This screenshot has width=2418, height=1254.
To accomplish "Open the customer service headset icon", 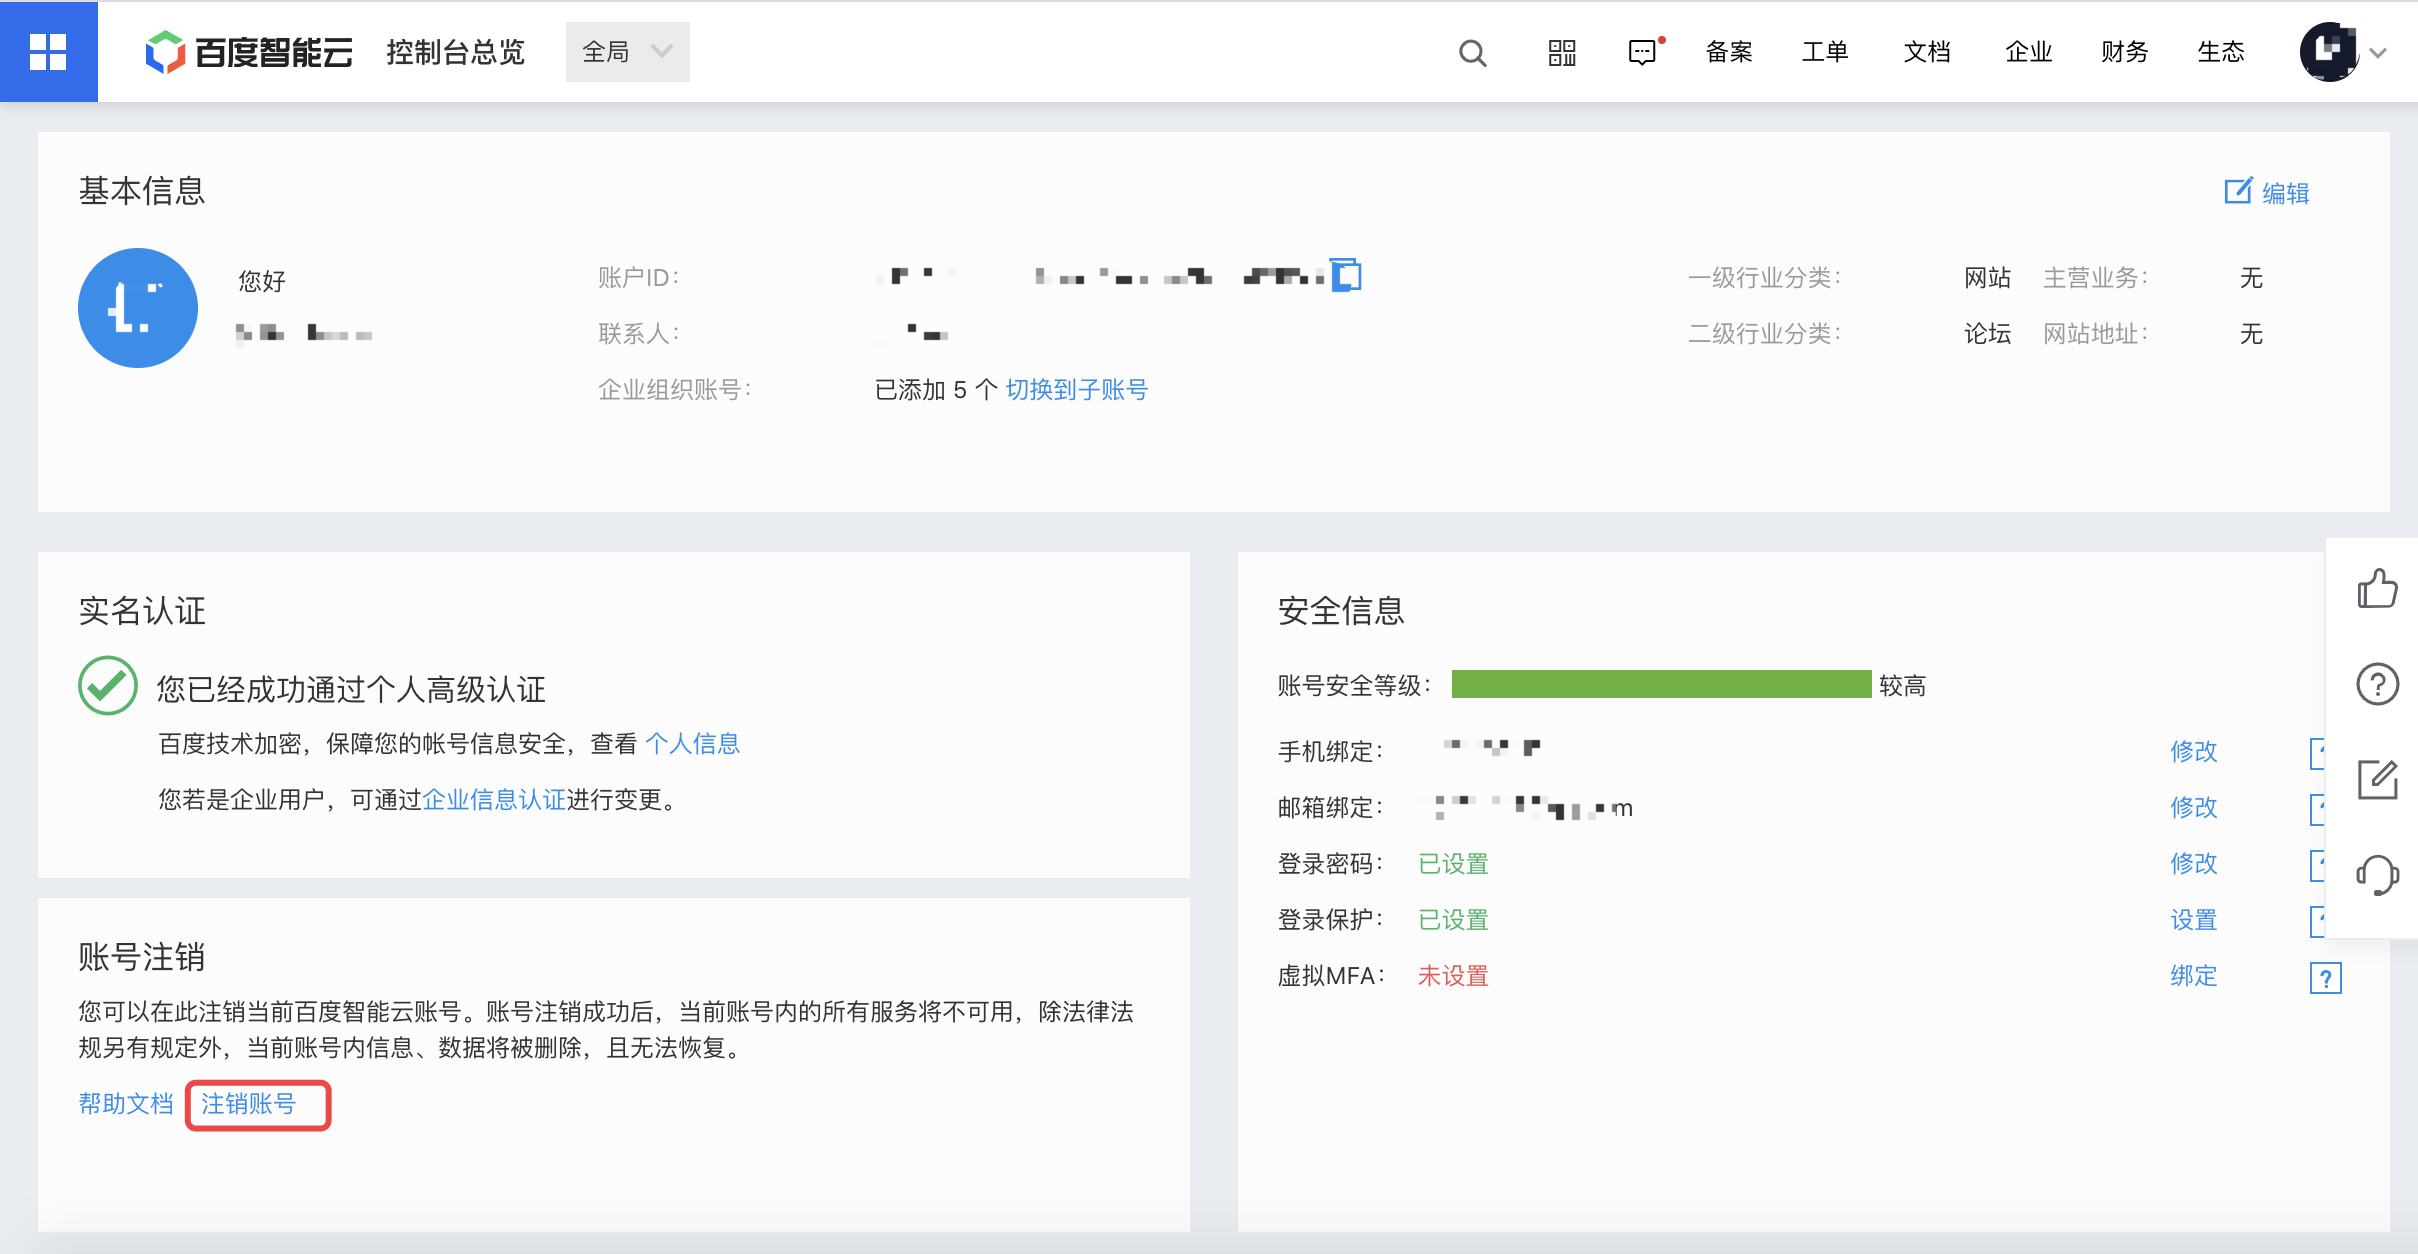I will click(x=2377, y=875).
